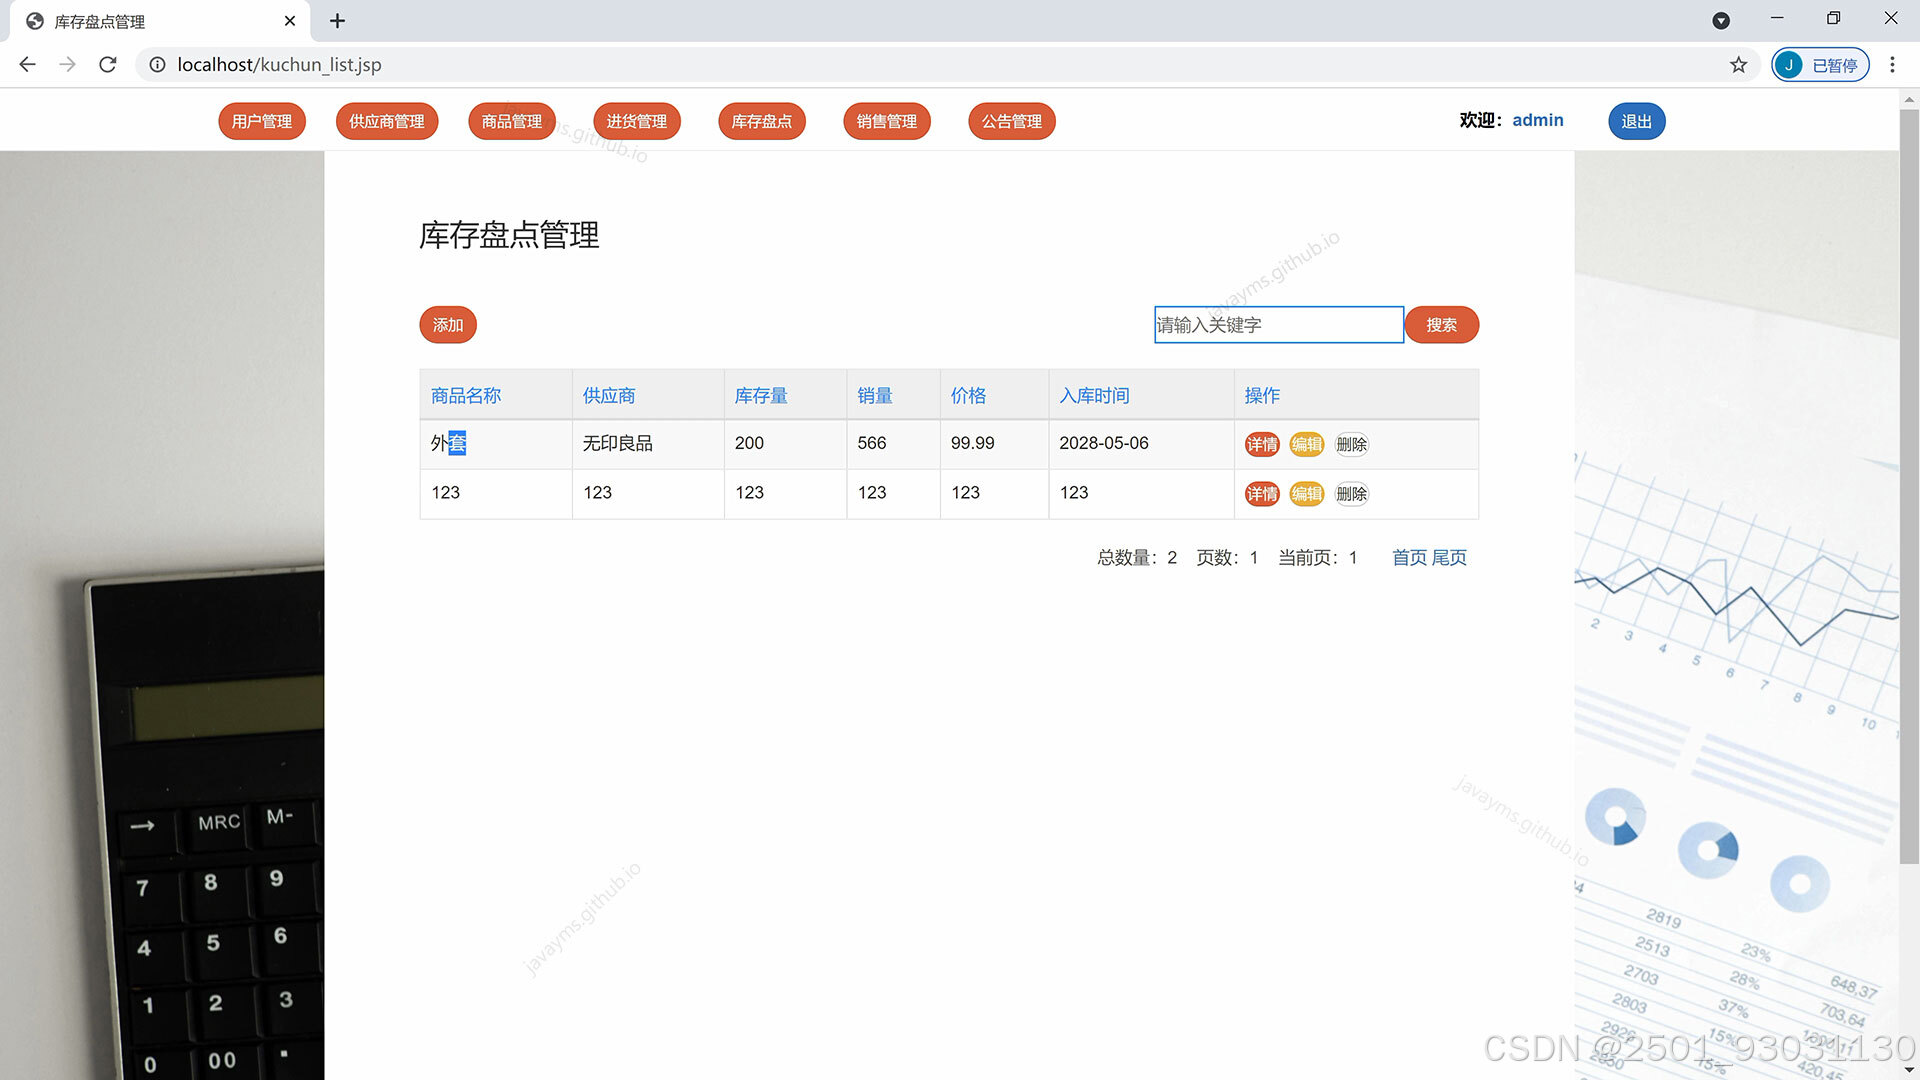Click the 搜索 search button
This screenshot has height=1080, width=1920.
(x=1442, y=325)
